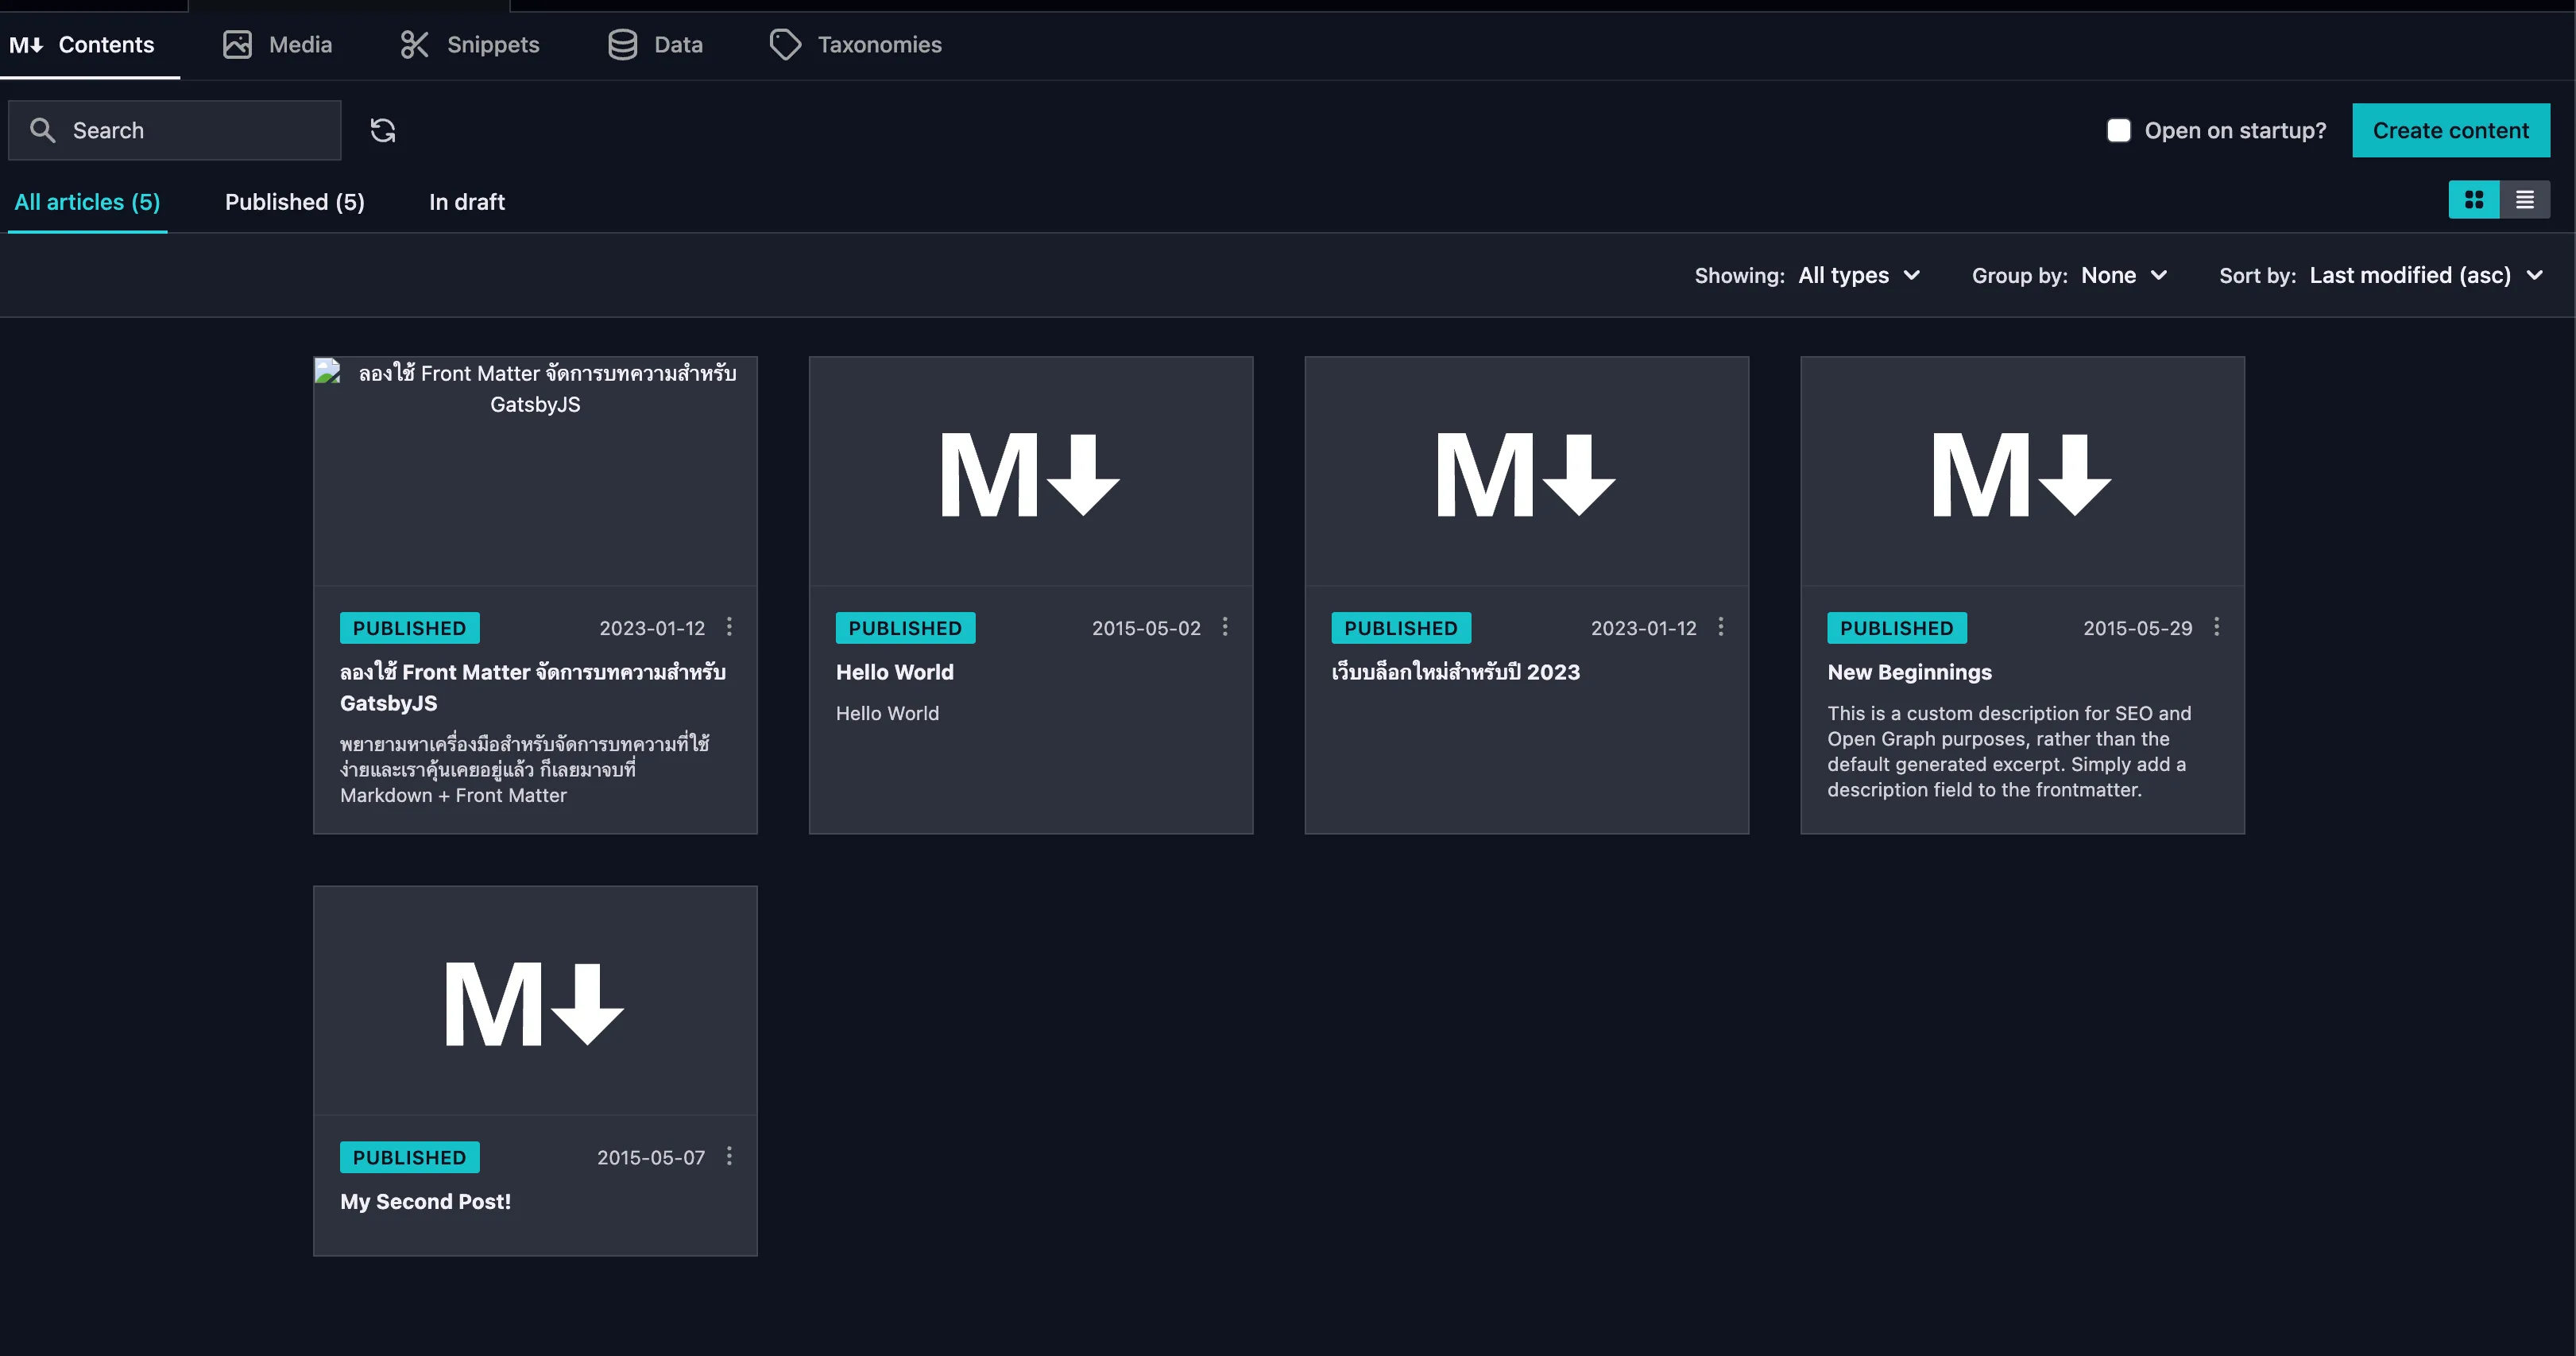The height and width of the screenshot is (1356, 2576).
Task: Open options menu for New Beginnings article
Action: pyautogui.click(x=2217, y=627)
